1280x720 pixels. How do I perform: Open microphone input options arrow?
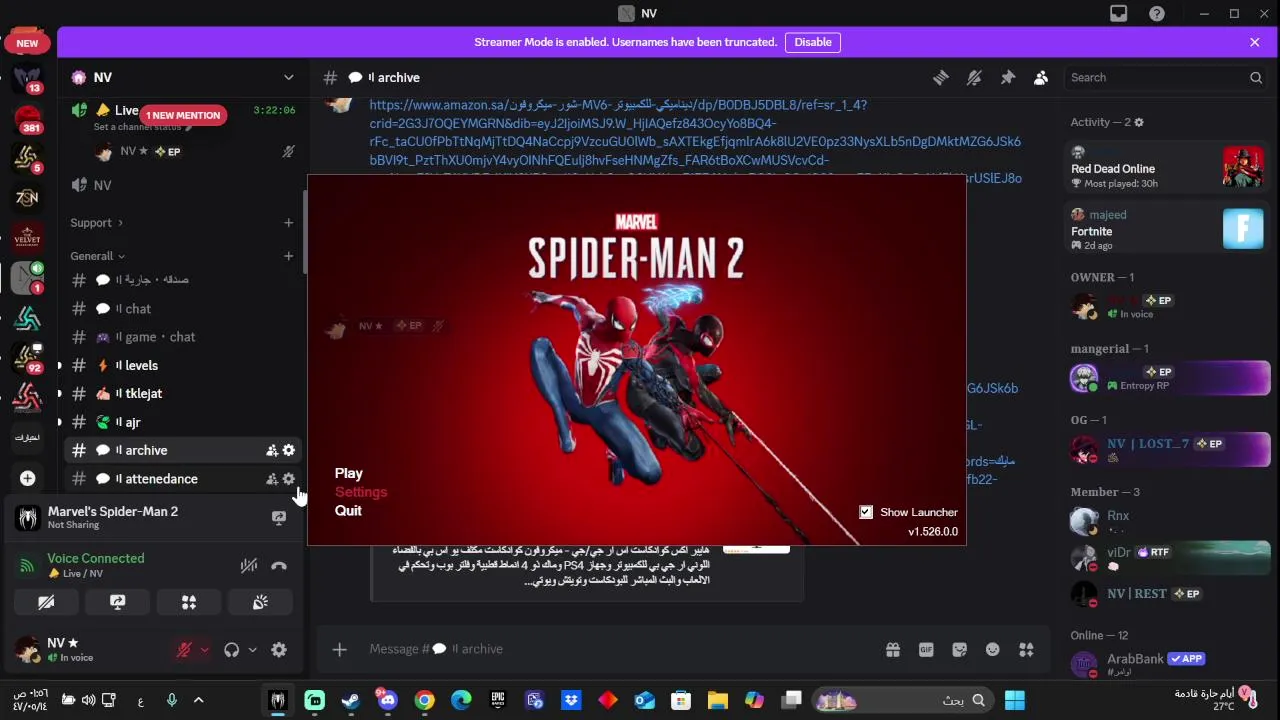pos(204,650)
